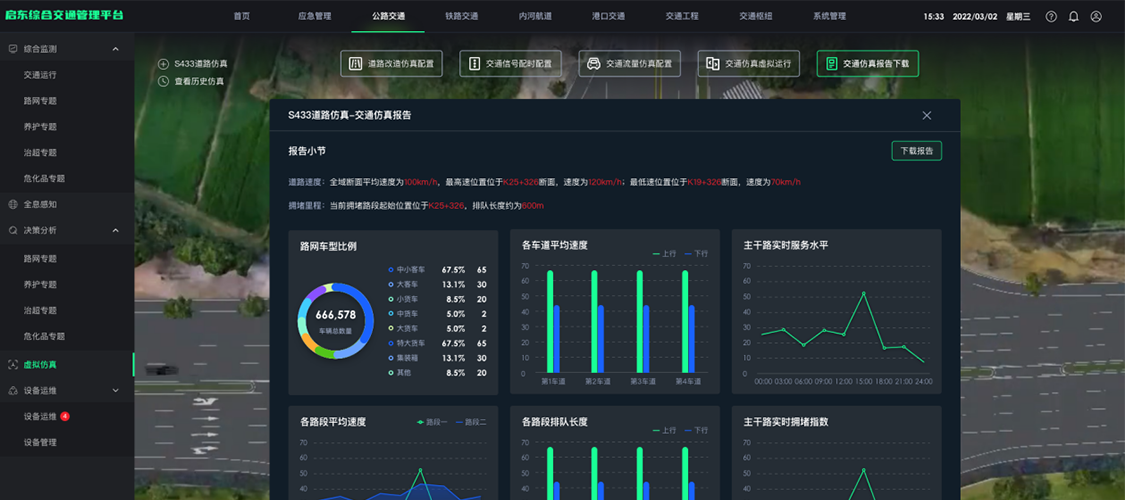1125x500 pixels.
Task: Click the plus icon beside S433道路仿真
Action: click(x=163, y=64)
